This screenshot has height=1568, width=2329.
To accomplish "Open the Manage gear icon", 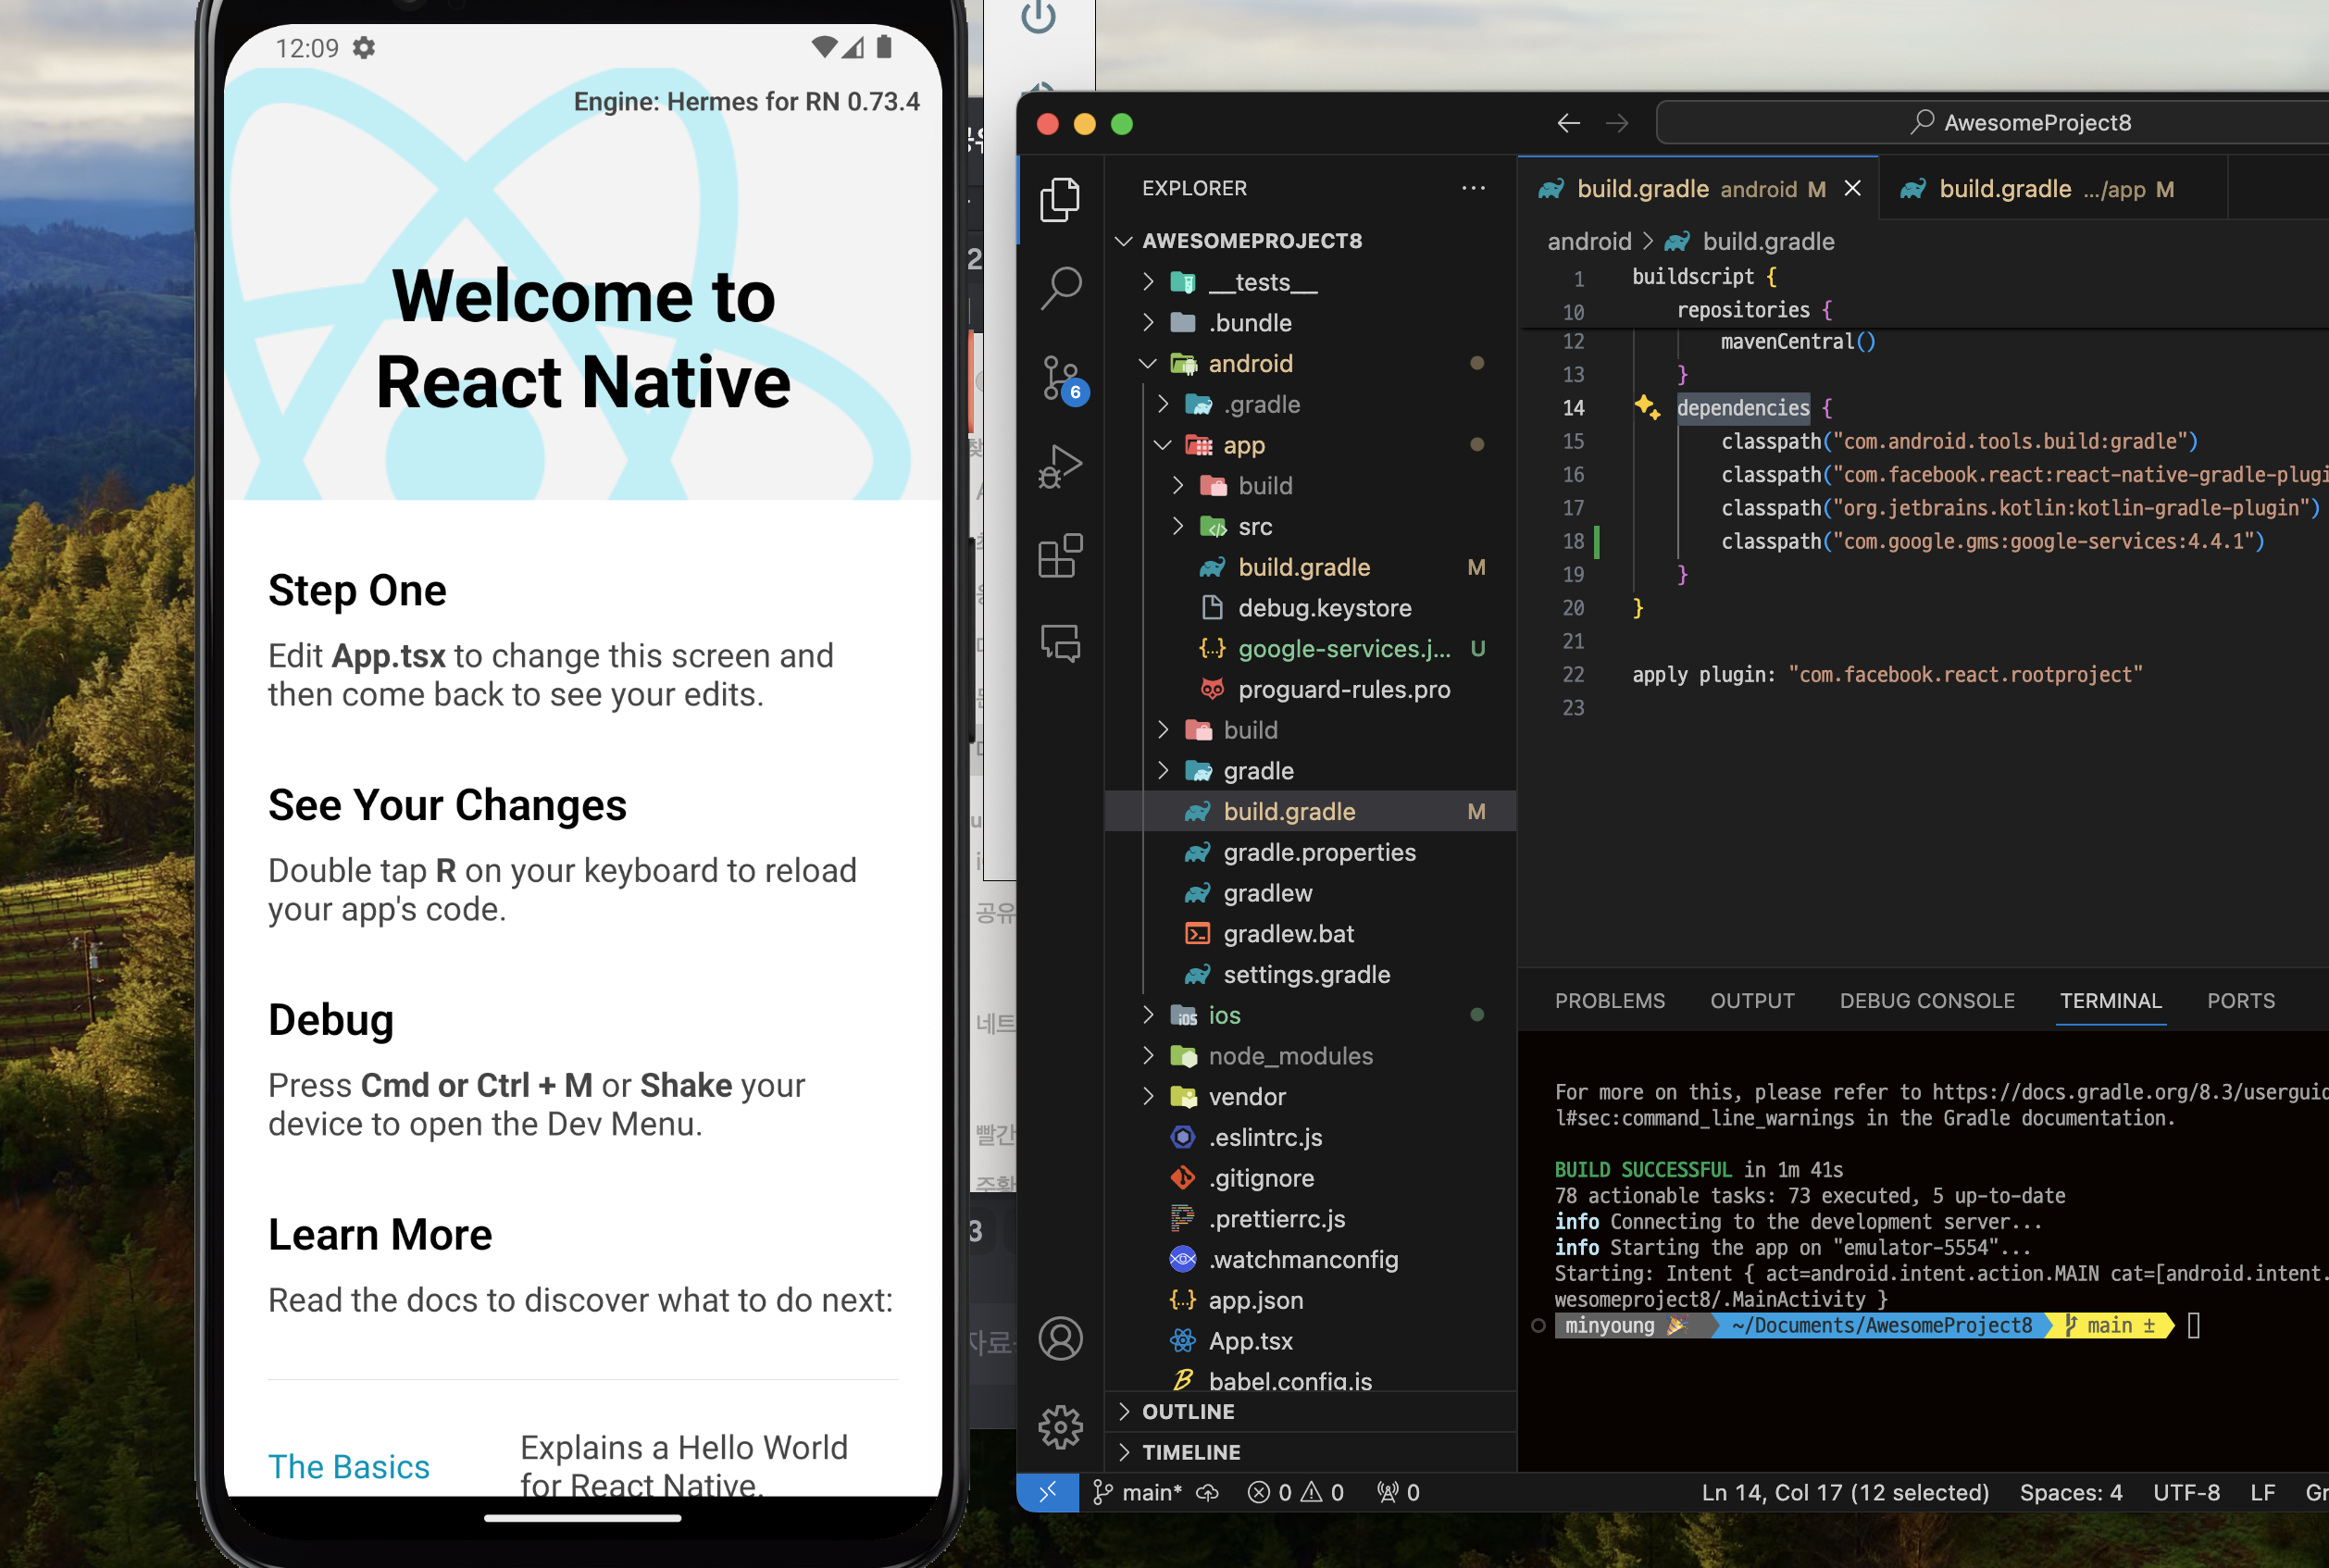I will [x=1060, y=1427].
